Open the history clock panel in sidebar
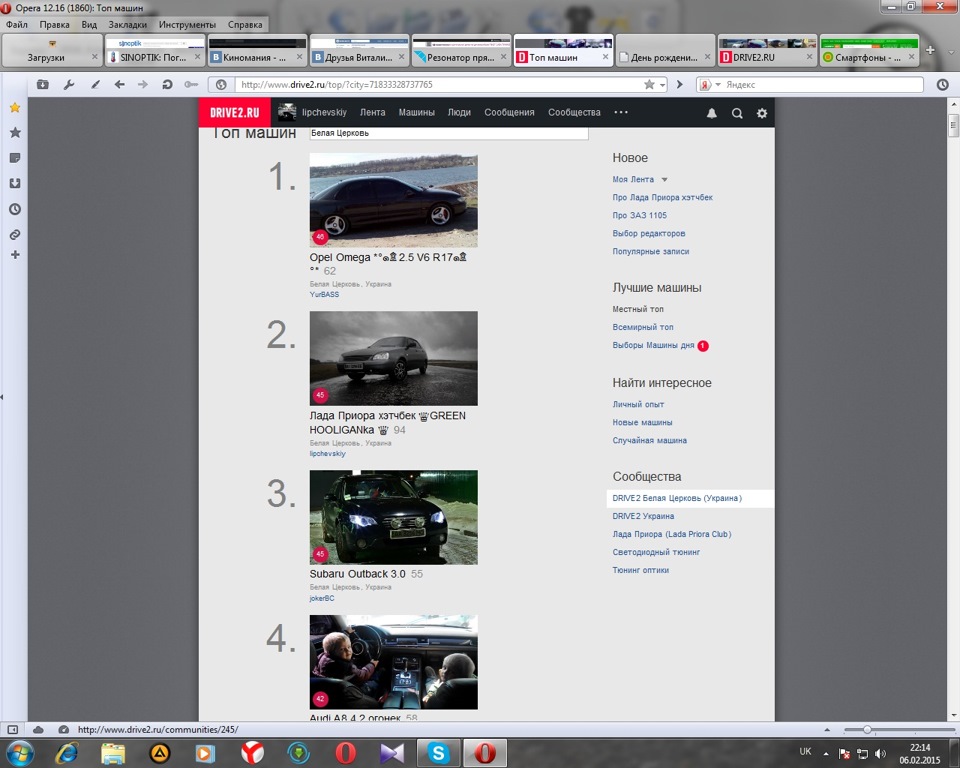 tap(15, 209)
